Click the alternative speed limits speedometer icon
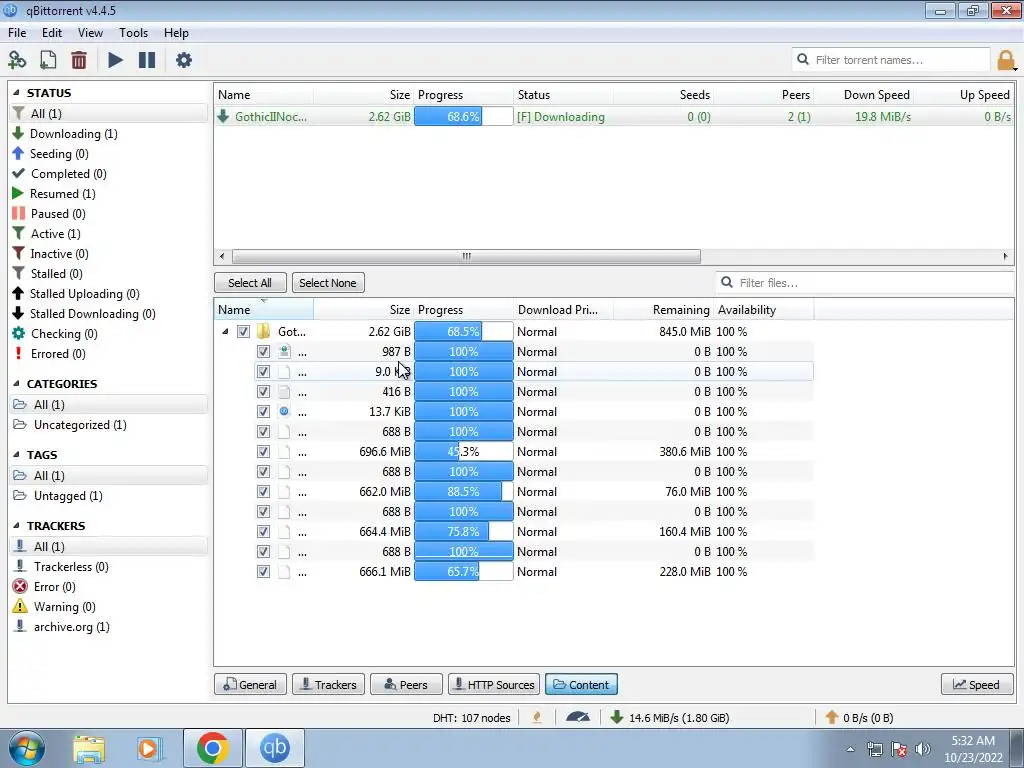 tap(577, 717)
